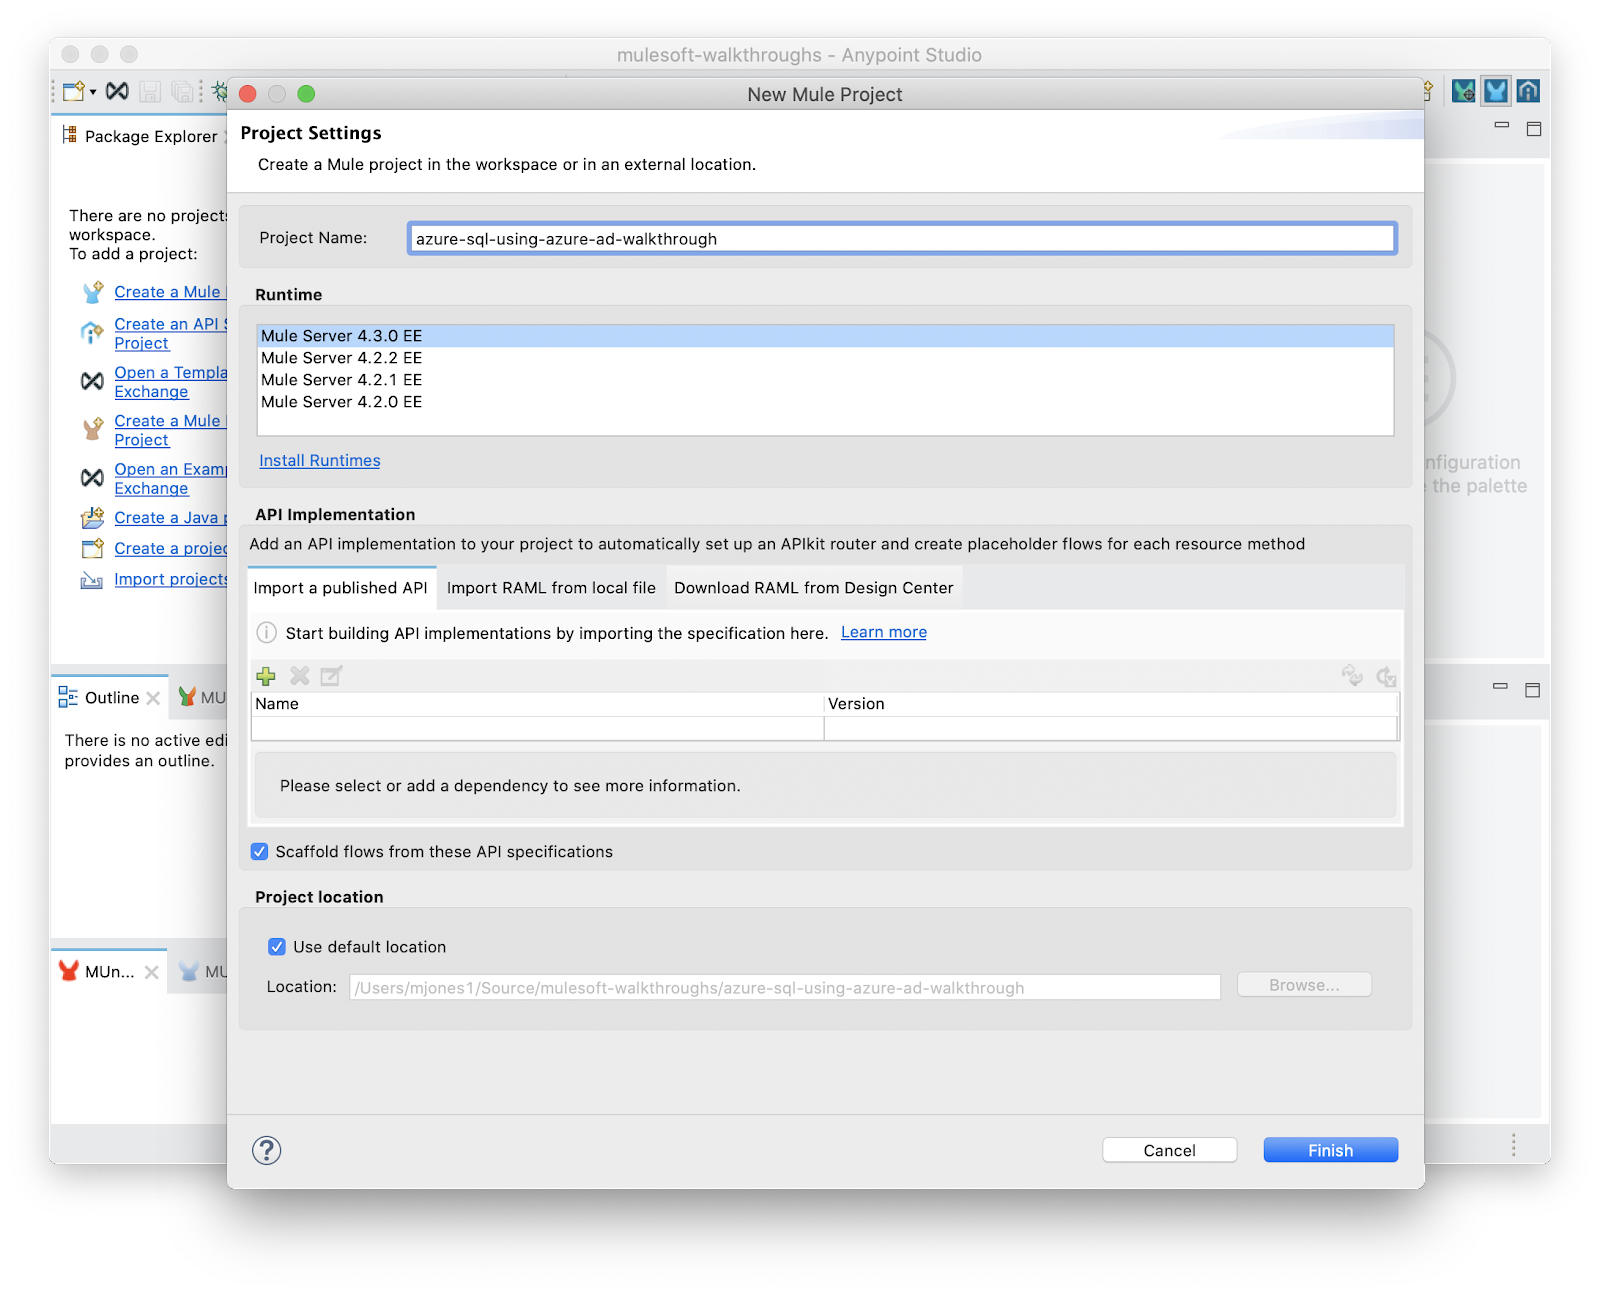Open the New dropdown arrow in toolbar
1600x1297 pixels.
coord(93,92)
